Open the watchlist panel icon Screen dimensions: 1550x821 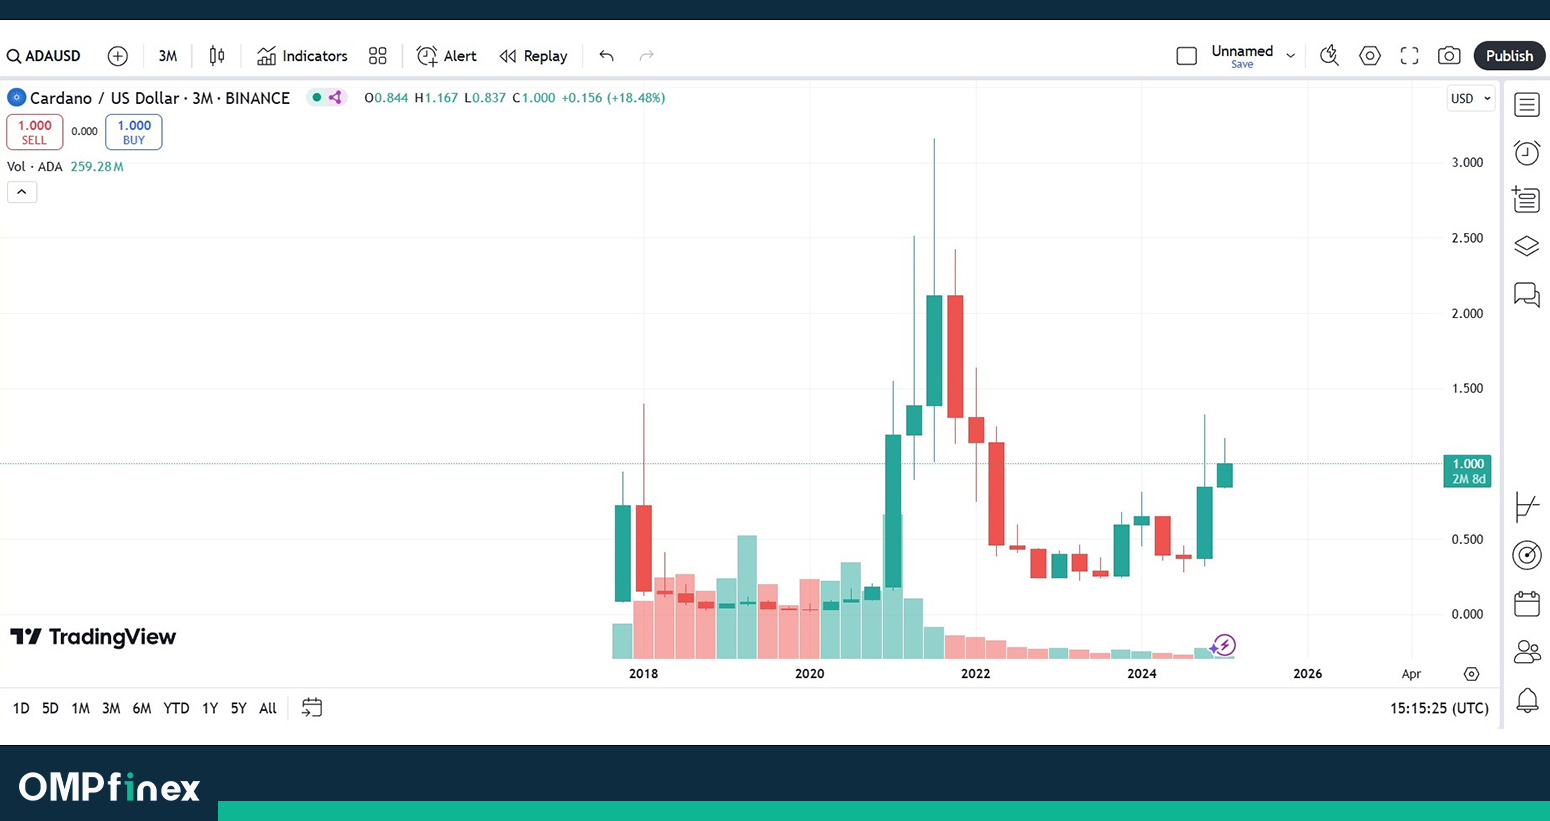[x=1527, y=104]
